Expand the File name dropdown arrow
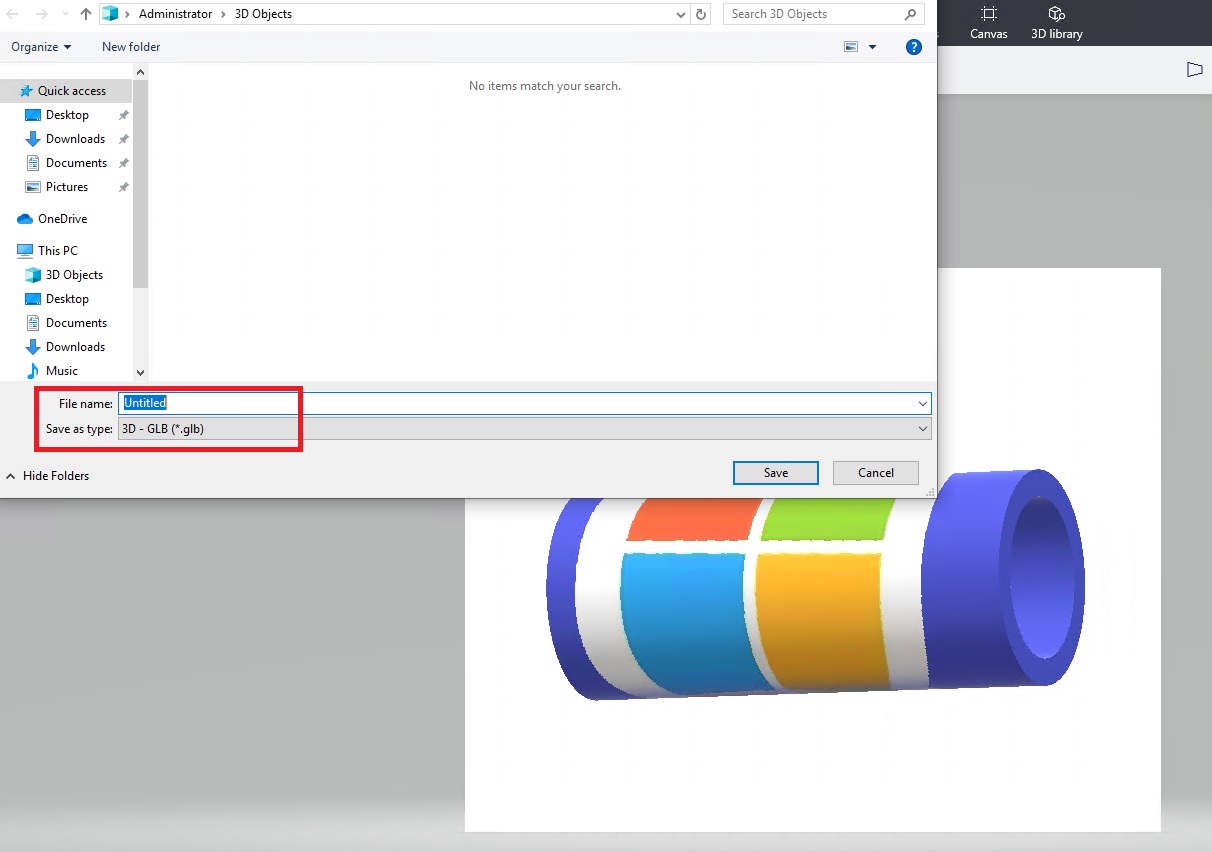 click(923, 403)
